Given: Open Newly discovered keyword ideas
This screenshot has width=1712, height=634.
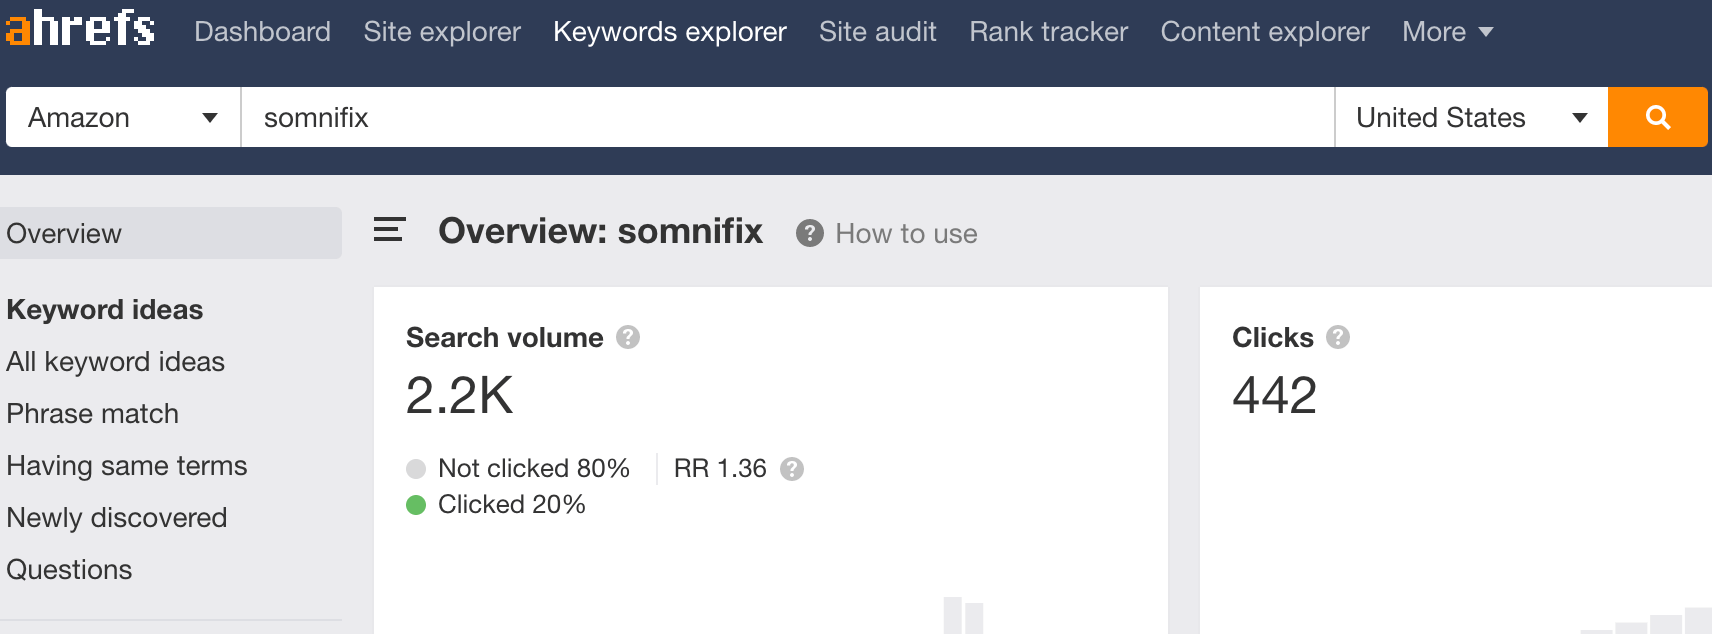Looking at the screenshot, I should click(x=117, y=517).
